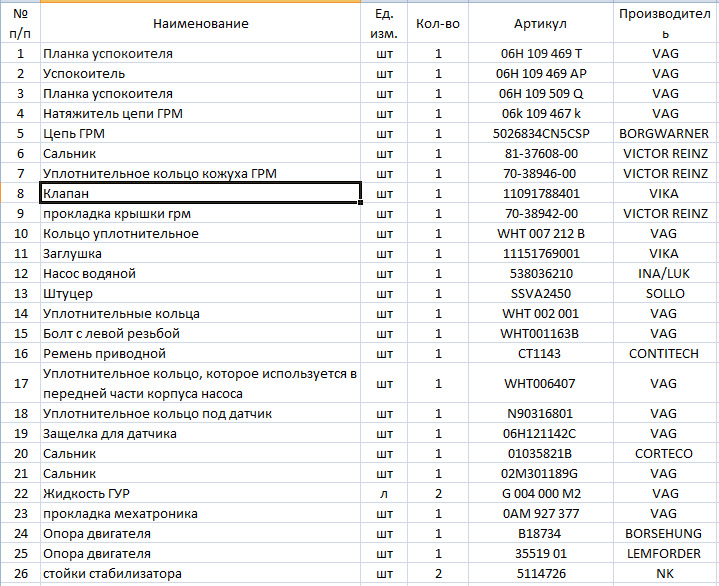719x586 pixels.
Task: Select the 'Ед. изм.' header cell
Action: pos(384,23)
